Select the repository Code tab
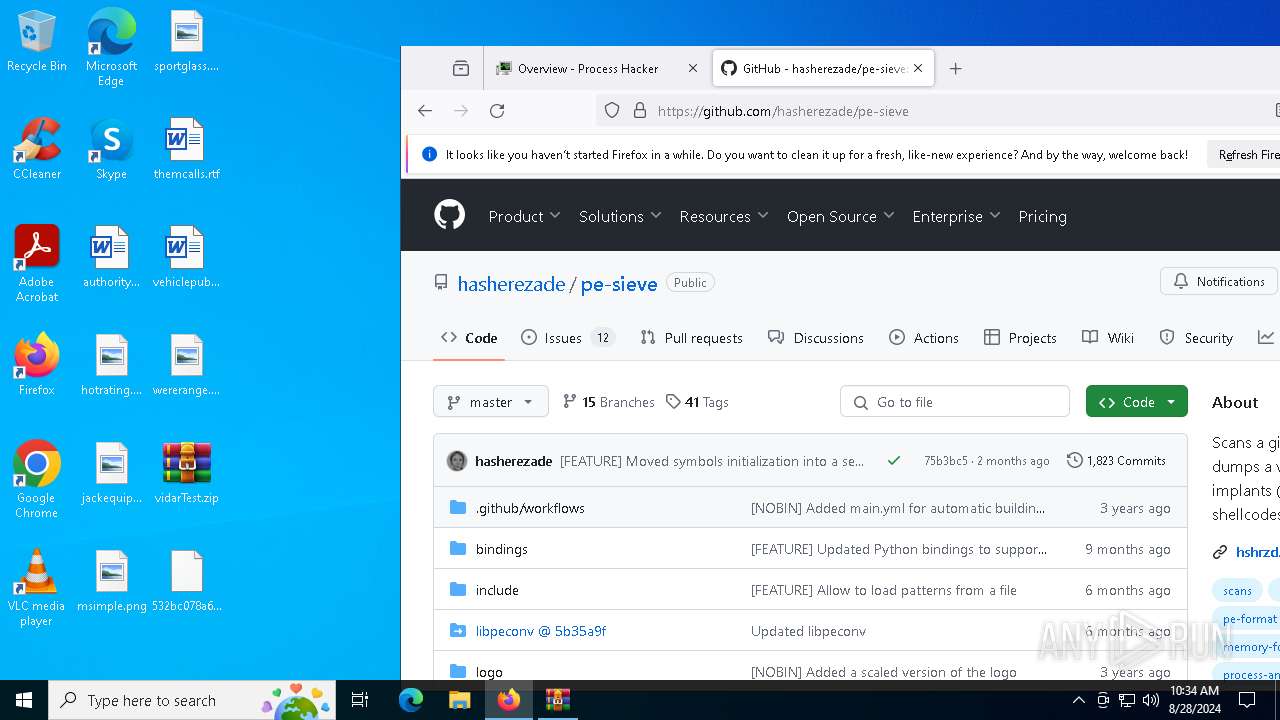Viewport: 1280px width, 720px height. [x=469, y=338]
